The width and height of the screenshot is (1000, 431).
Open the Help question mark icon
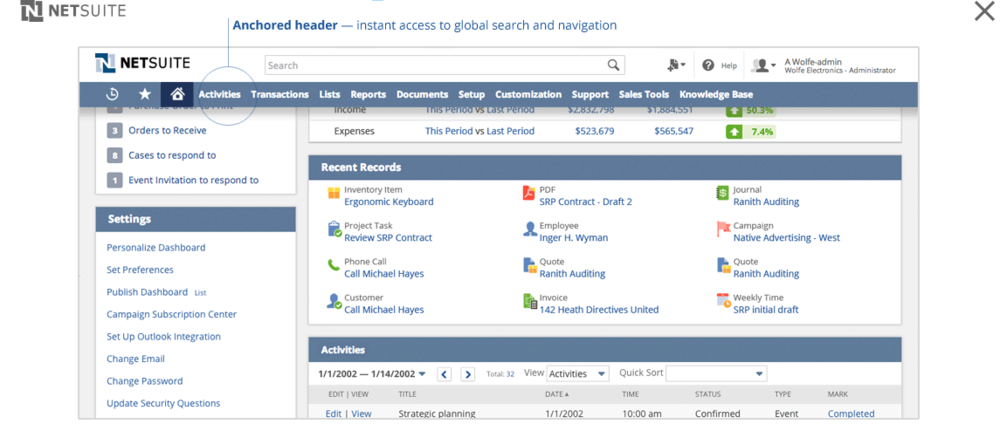click(x=708, y=65)
